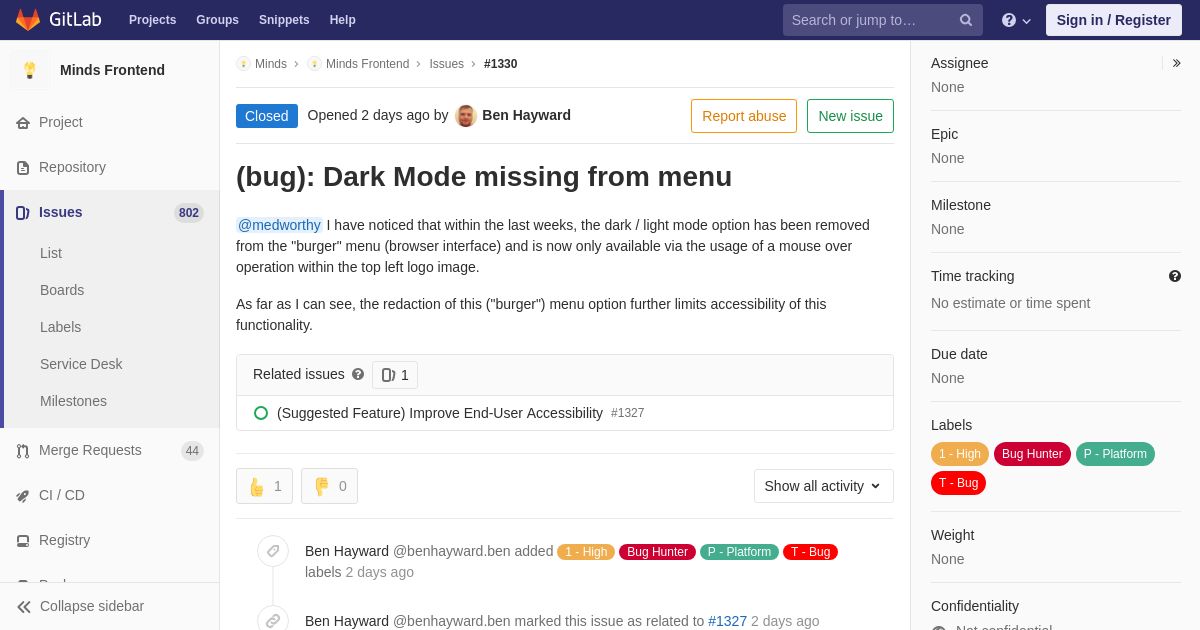Give a thumbs down reaction
1200x630 pixels.
(329, 486)
